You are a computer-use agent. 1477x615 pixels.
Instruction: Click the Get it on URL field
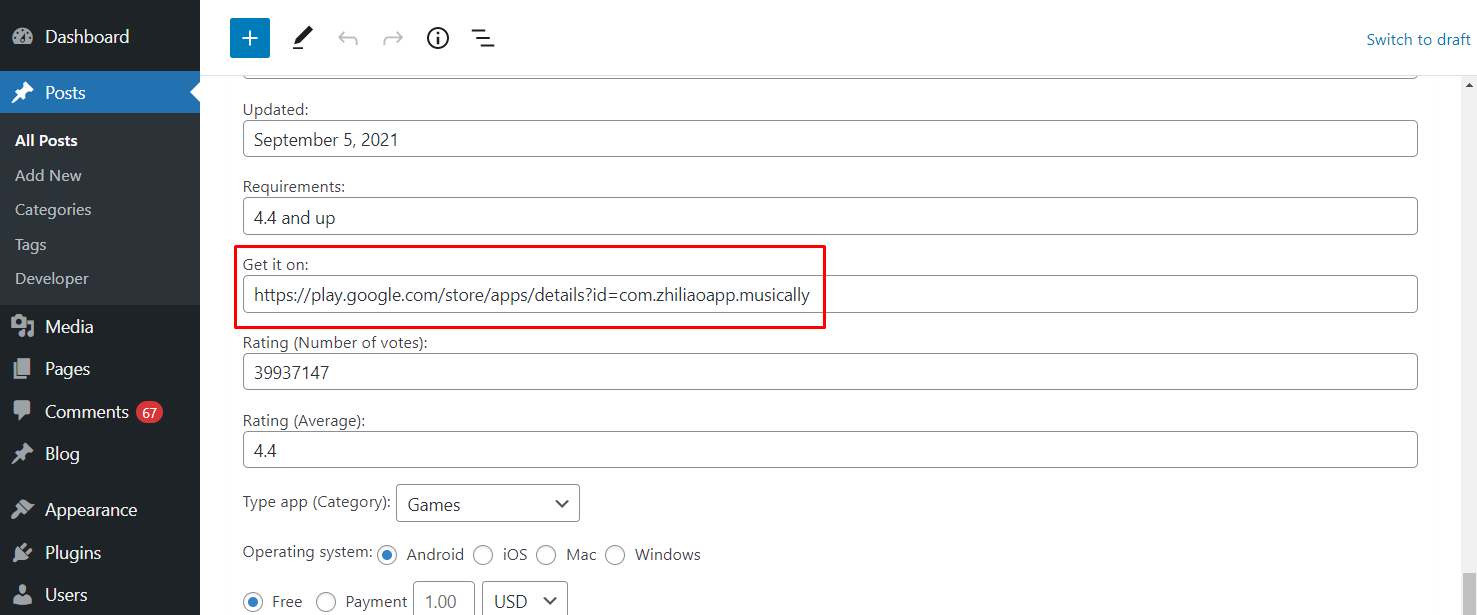point(830,294)
